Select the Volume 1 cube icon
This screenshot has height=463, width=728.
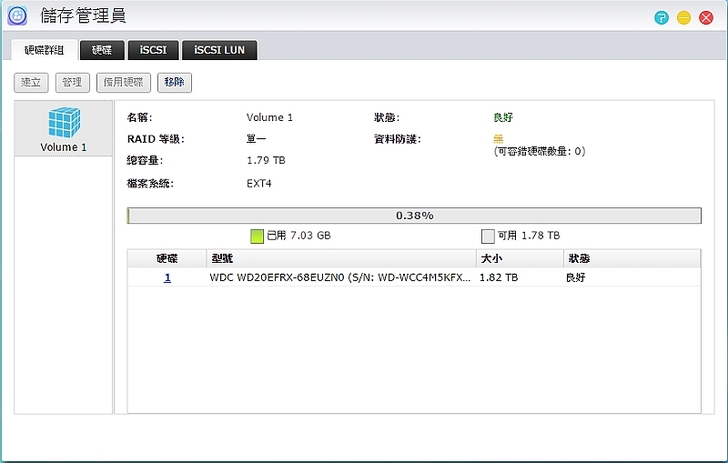point(63,122)
